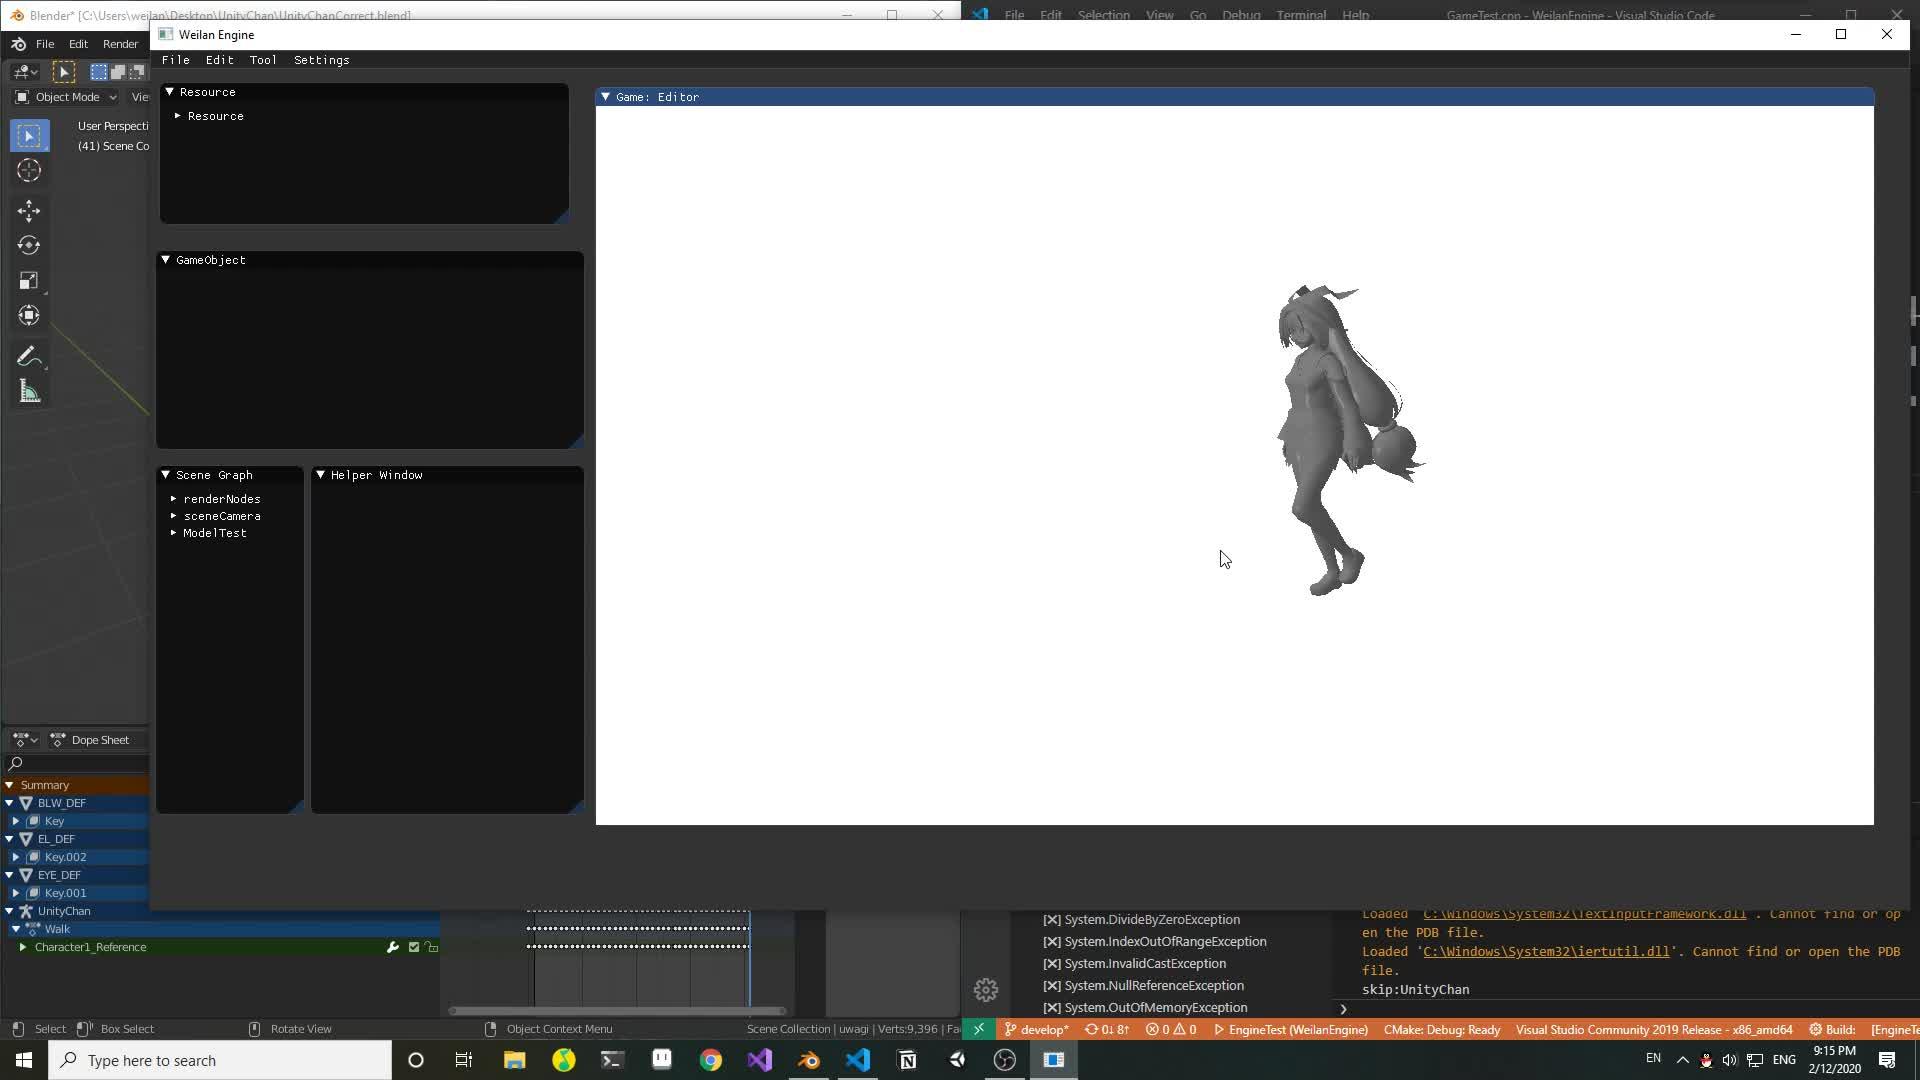
Task: Click the Dope Sheet channel search field
Action: [76, 763]
